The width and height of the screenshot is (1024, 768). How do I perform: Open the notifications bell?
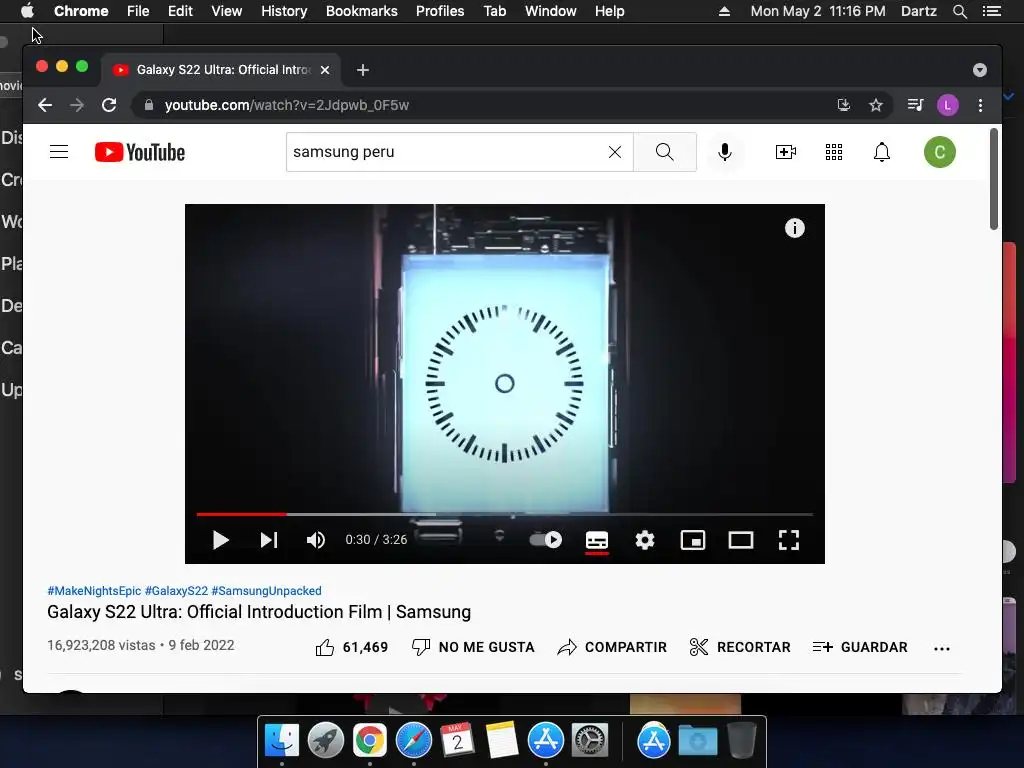point(882,152)
